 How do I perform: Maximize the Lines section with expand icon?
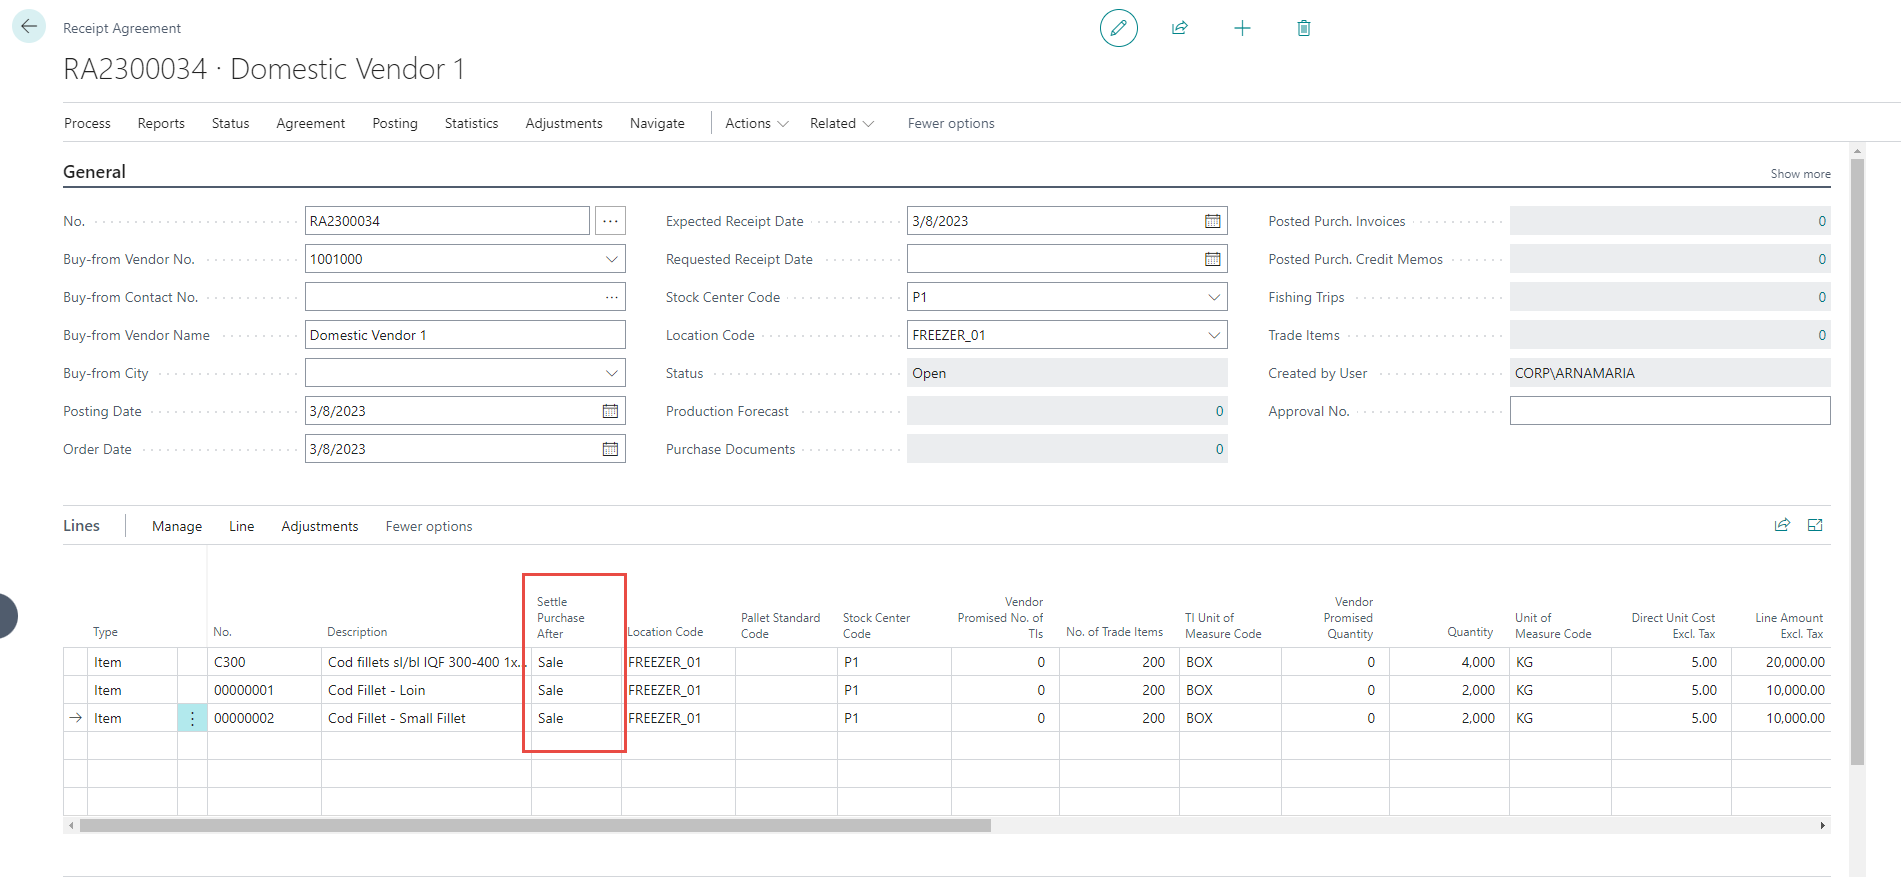pyautogui.click(x=1815, y=525)
